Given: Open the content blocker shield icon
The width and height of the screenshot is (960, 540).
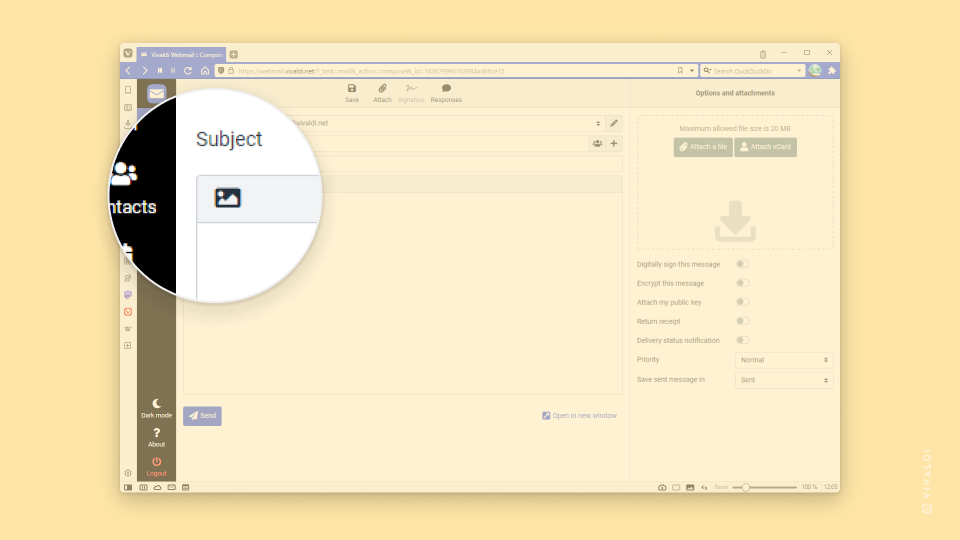Looking at the screenshot, I should pos(221,71).
